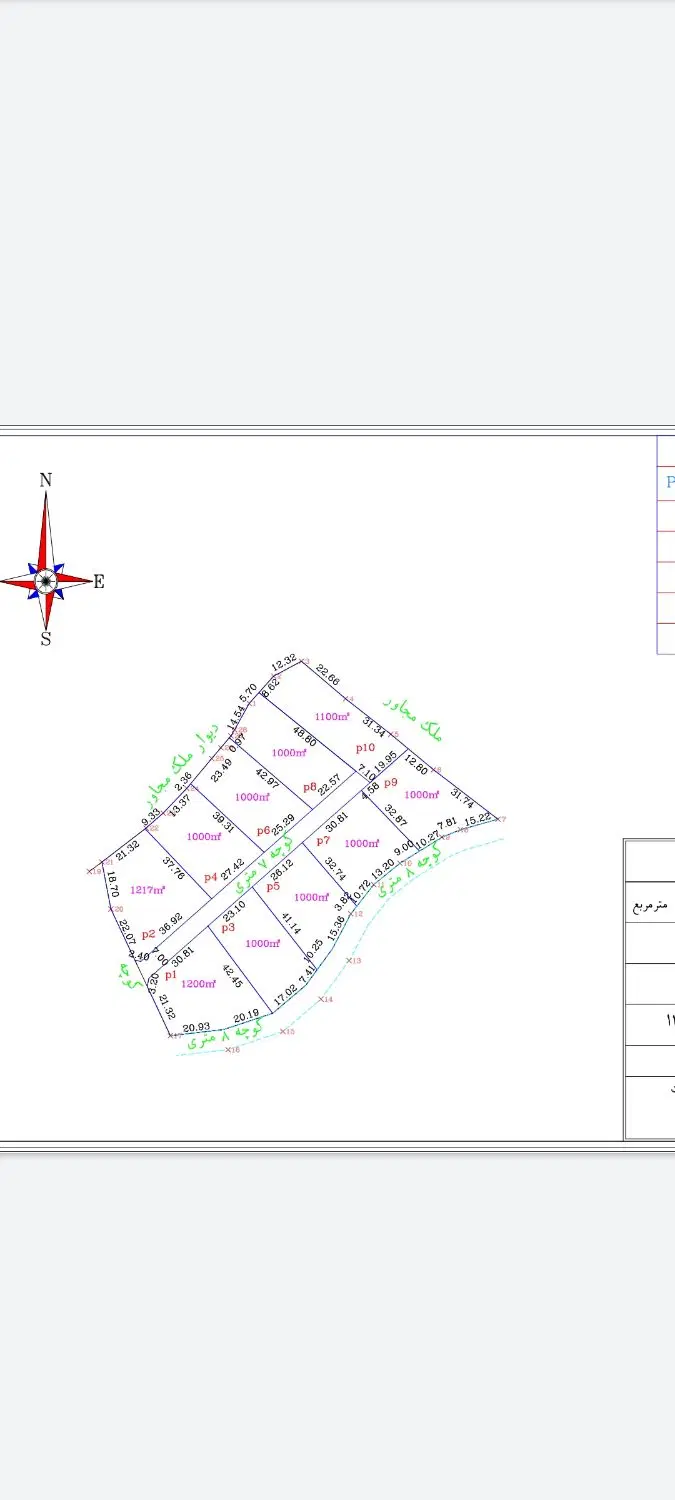The height and width of the screenshot is (1500, 675).
Task: Click the 25.29 dimension value
Action: tap(283, 826)
